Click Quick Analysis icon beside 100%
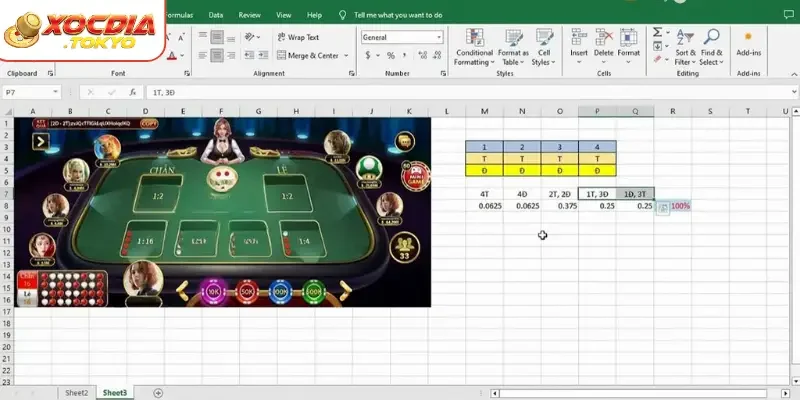Viewport: 800px width, 400px height. pos(663,207)
